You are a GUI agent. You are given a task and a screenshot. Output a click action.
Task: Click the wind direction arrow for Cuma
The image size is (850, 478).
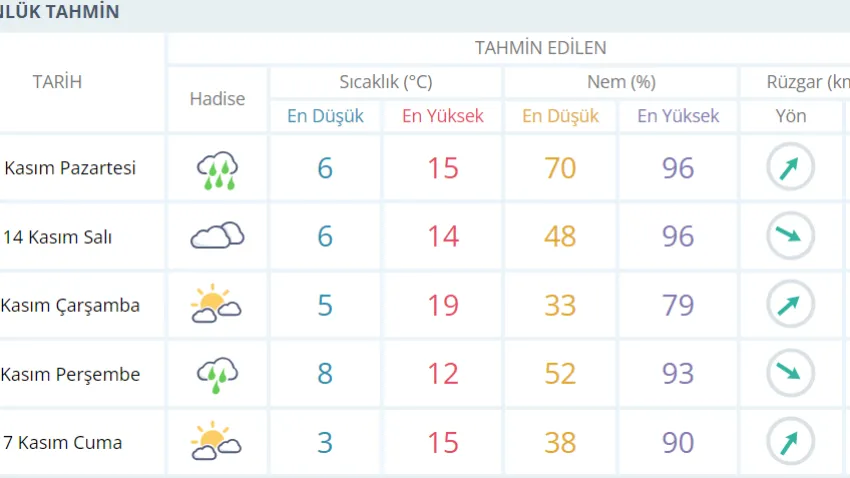[x=790, y=442]
